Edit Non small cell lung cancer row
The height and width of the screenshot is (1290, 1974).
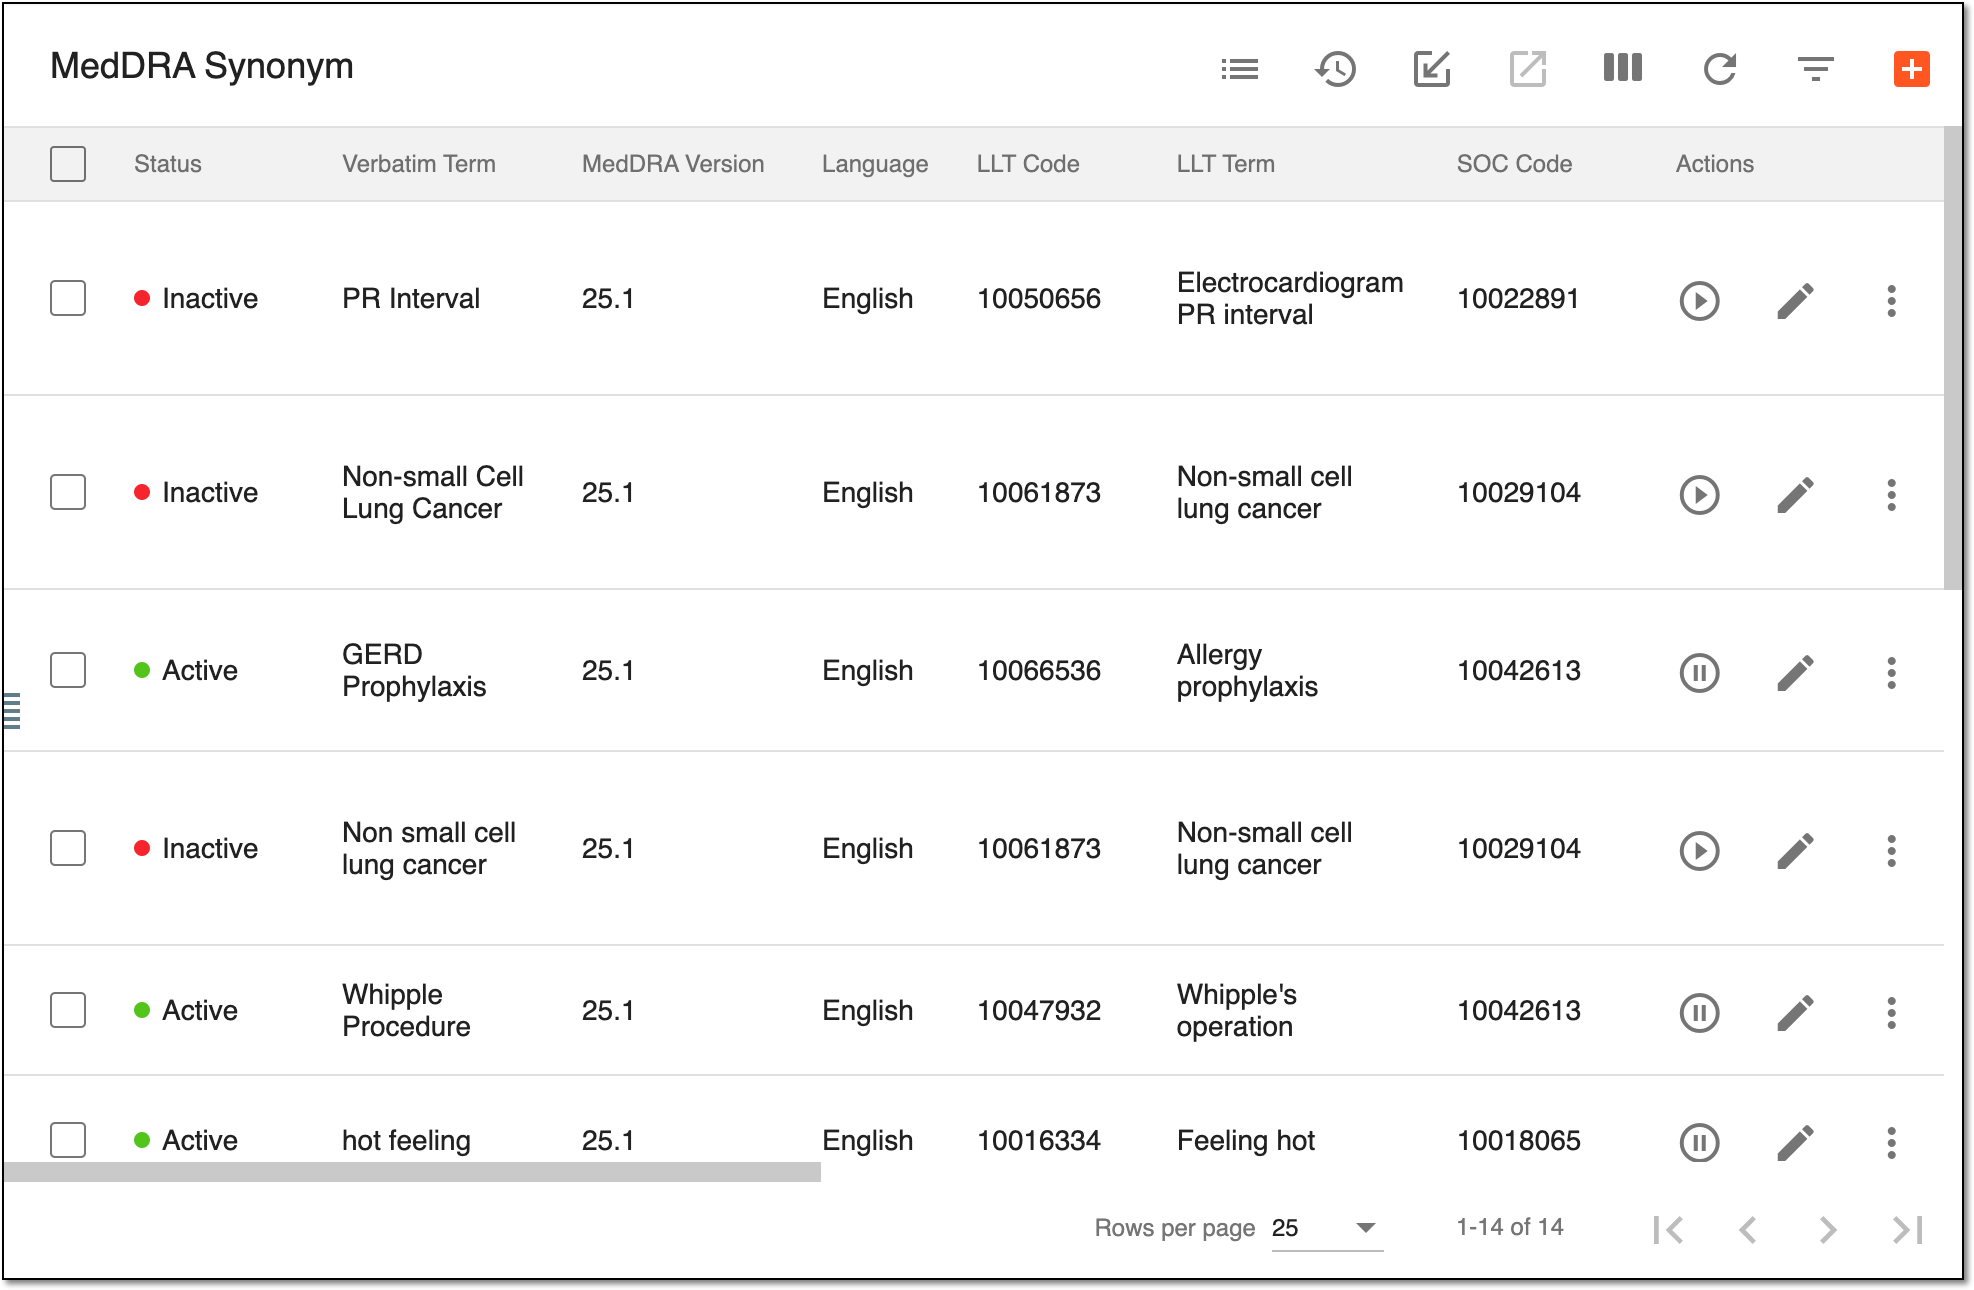[x=1795, y=850]
